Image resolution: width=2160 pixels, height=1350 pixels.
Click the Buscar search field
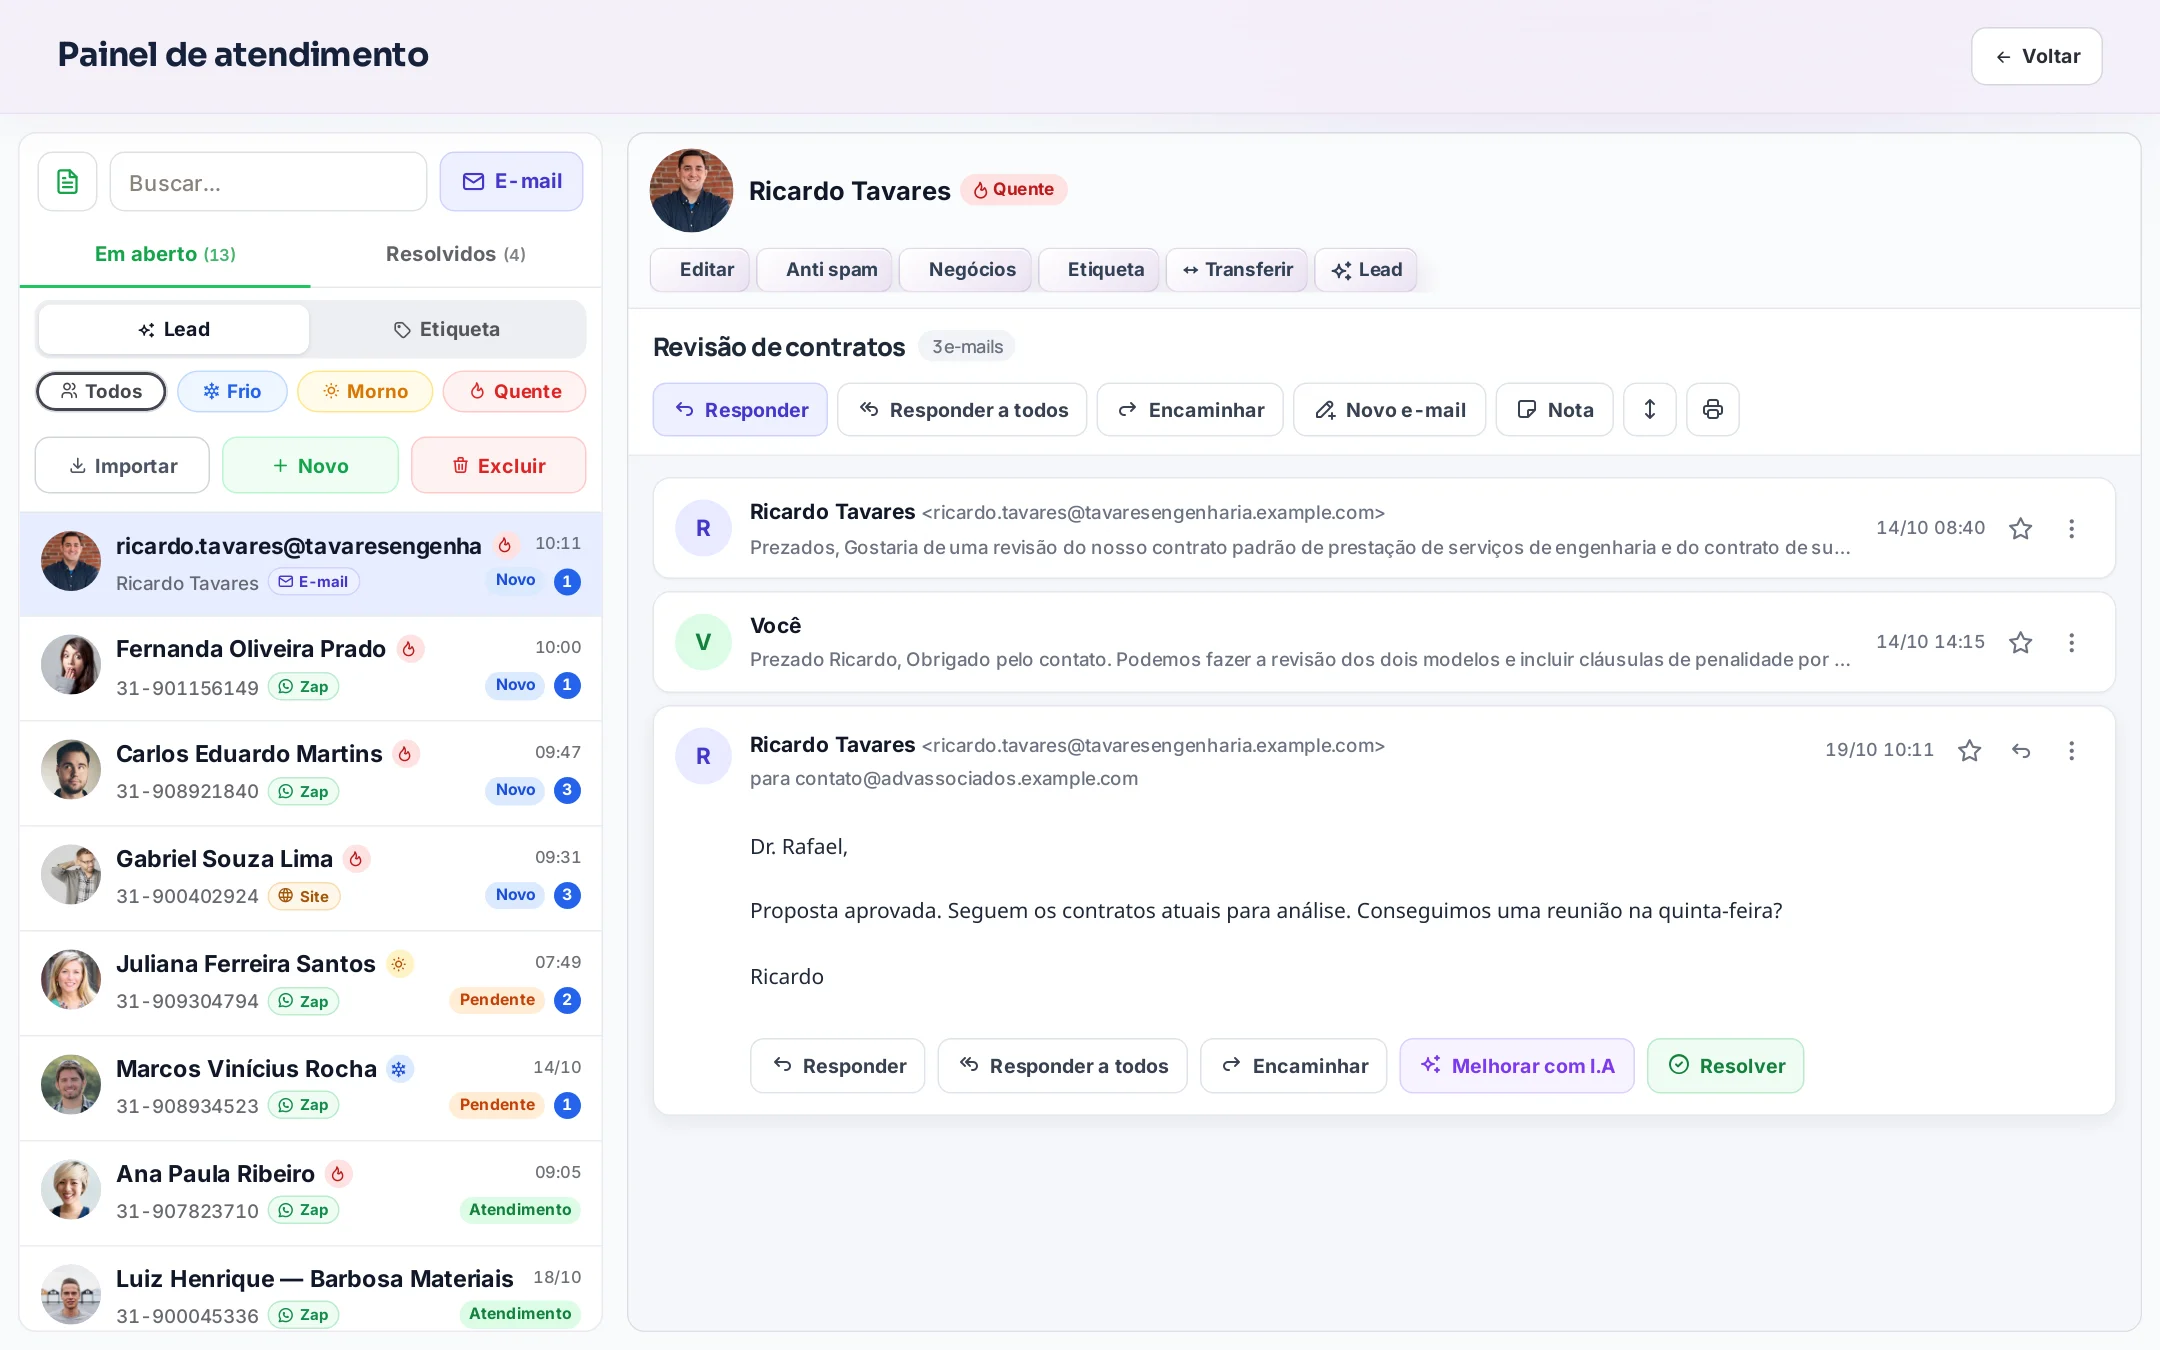[268, 182]
